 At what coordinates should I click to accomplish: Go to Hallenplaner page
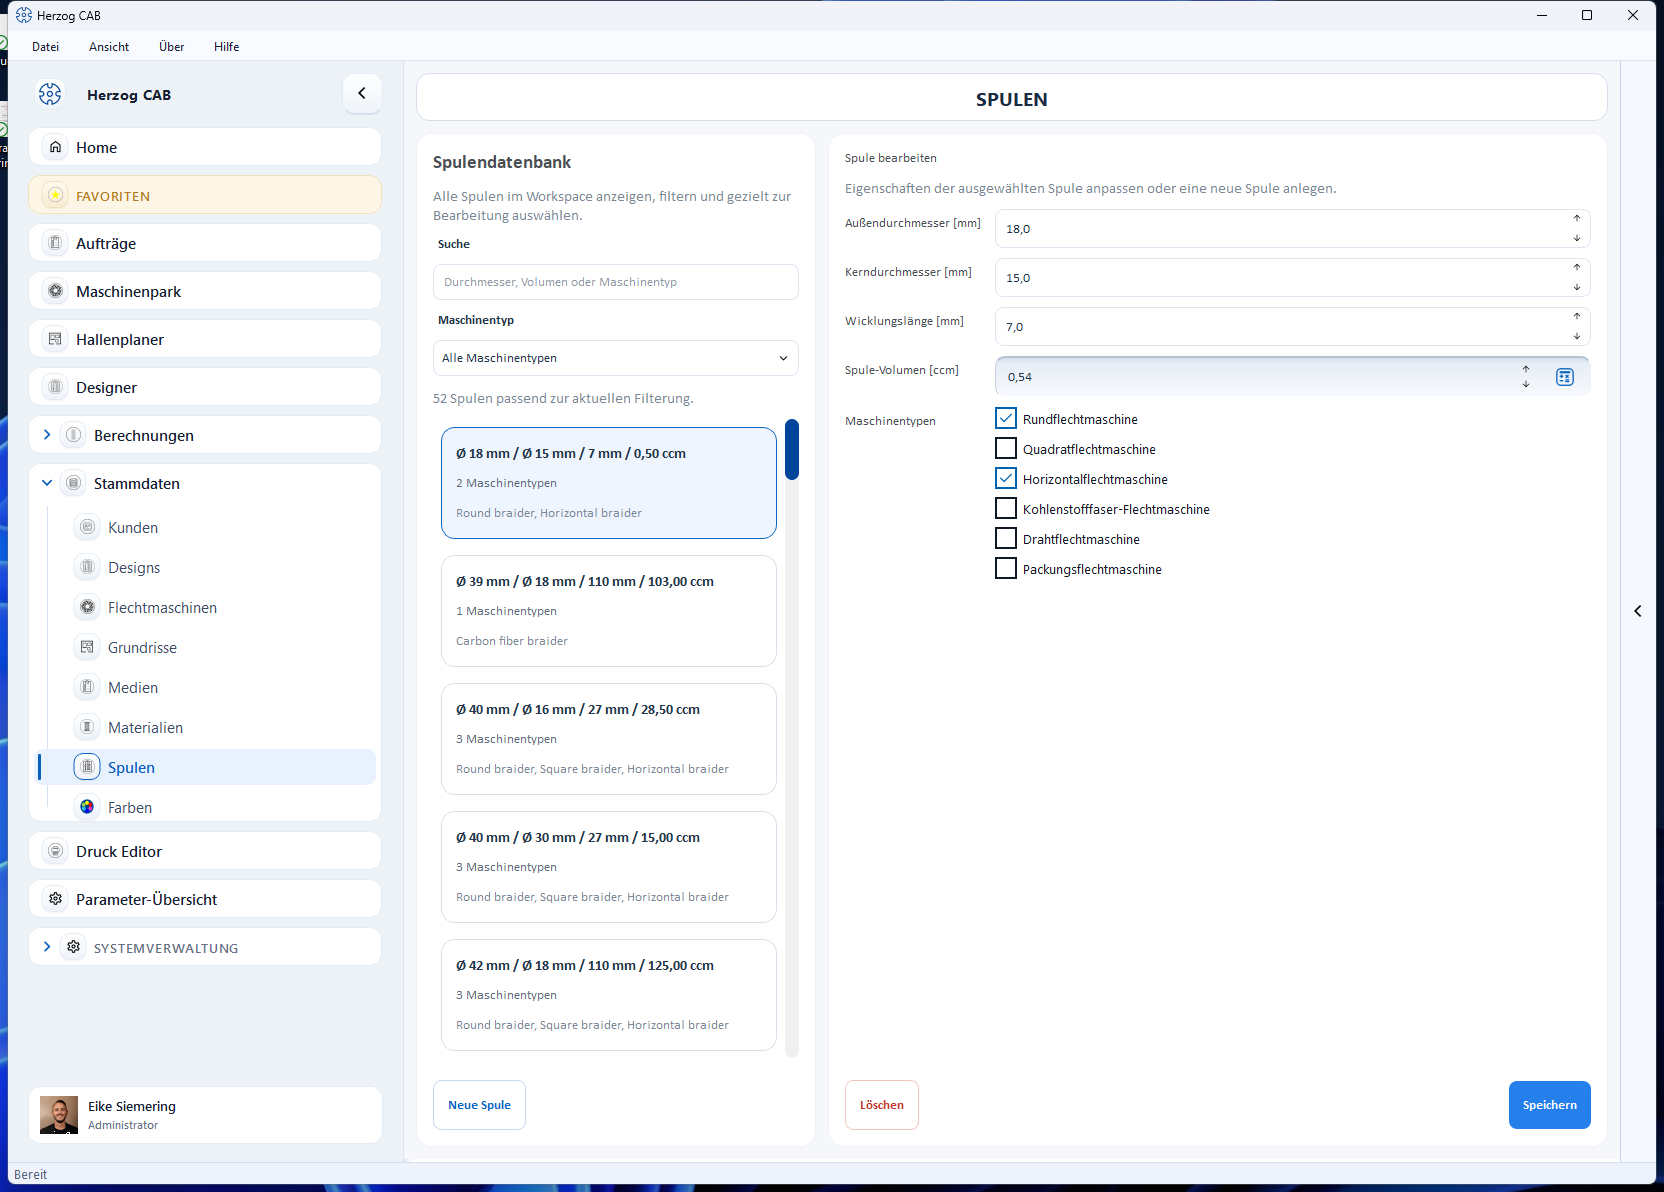[x=205, y=339]
